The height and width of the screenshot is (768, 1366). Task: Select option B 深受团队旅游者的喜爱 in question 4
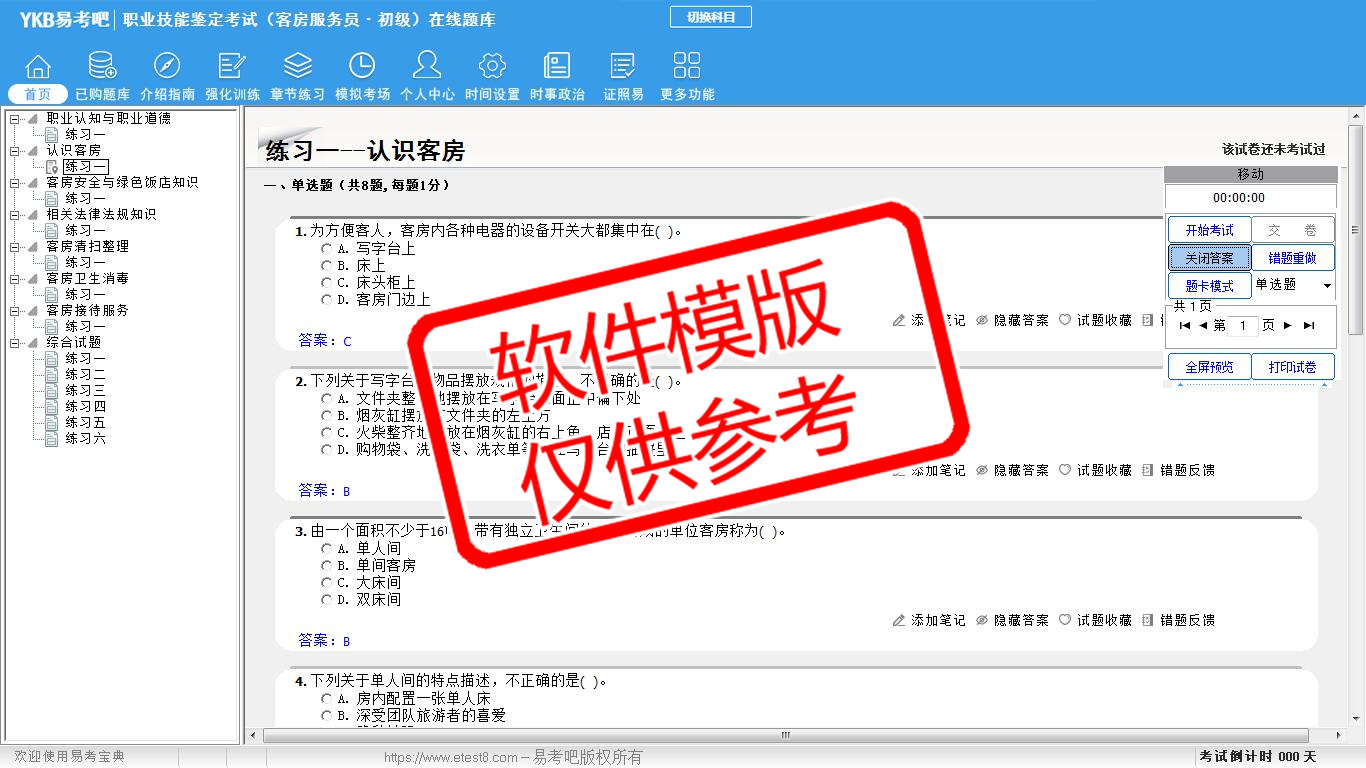click(327, 716)
